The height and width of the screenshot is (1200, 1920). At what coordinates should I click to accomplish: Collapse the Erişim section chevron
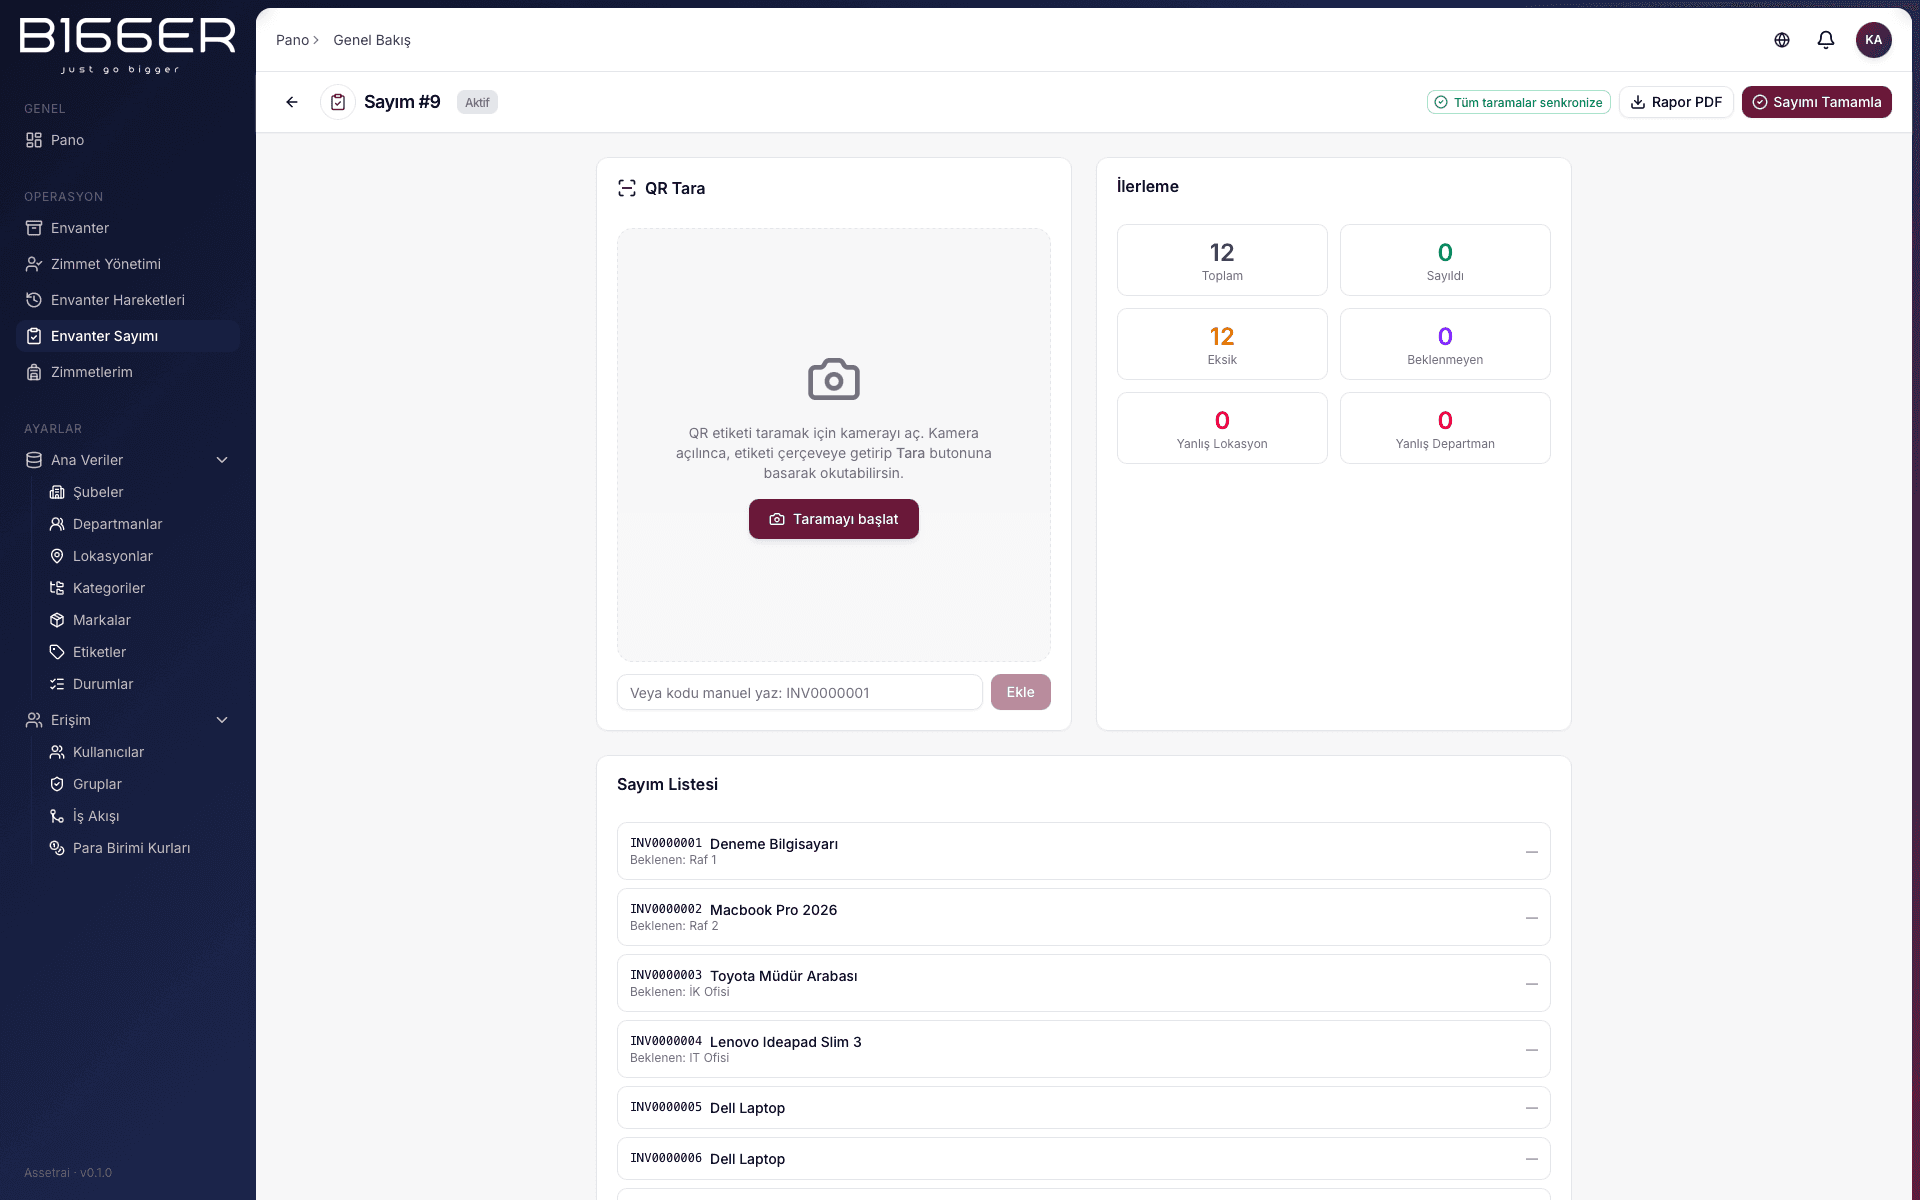click(222, 720)
